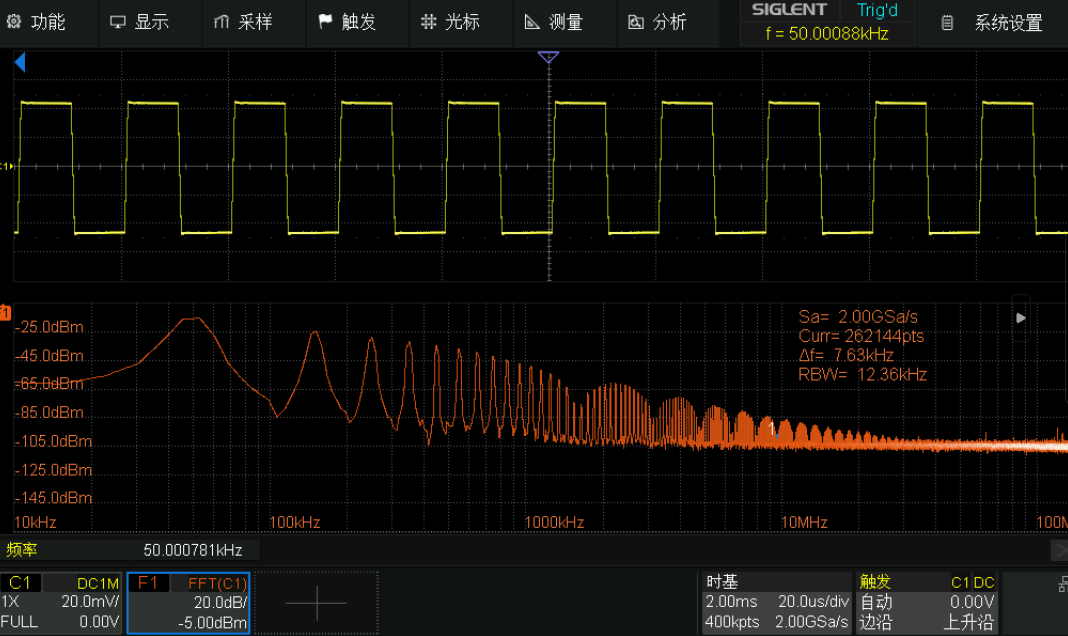
Task: Click the 20.0mV/ C1 vertical scale value
Action: [90, 602]
